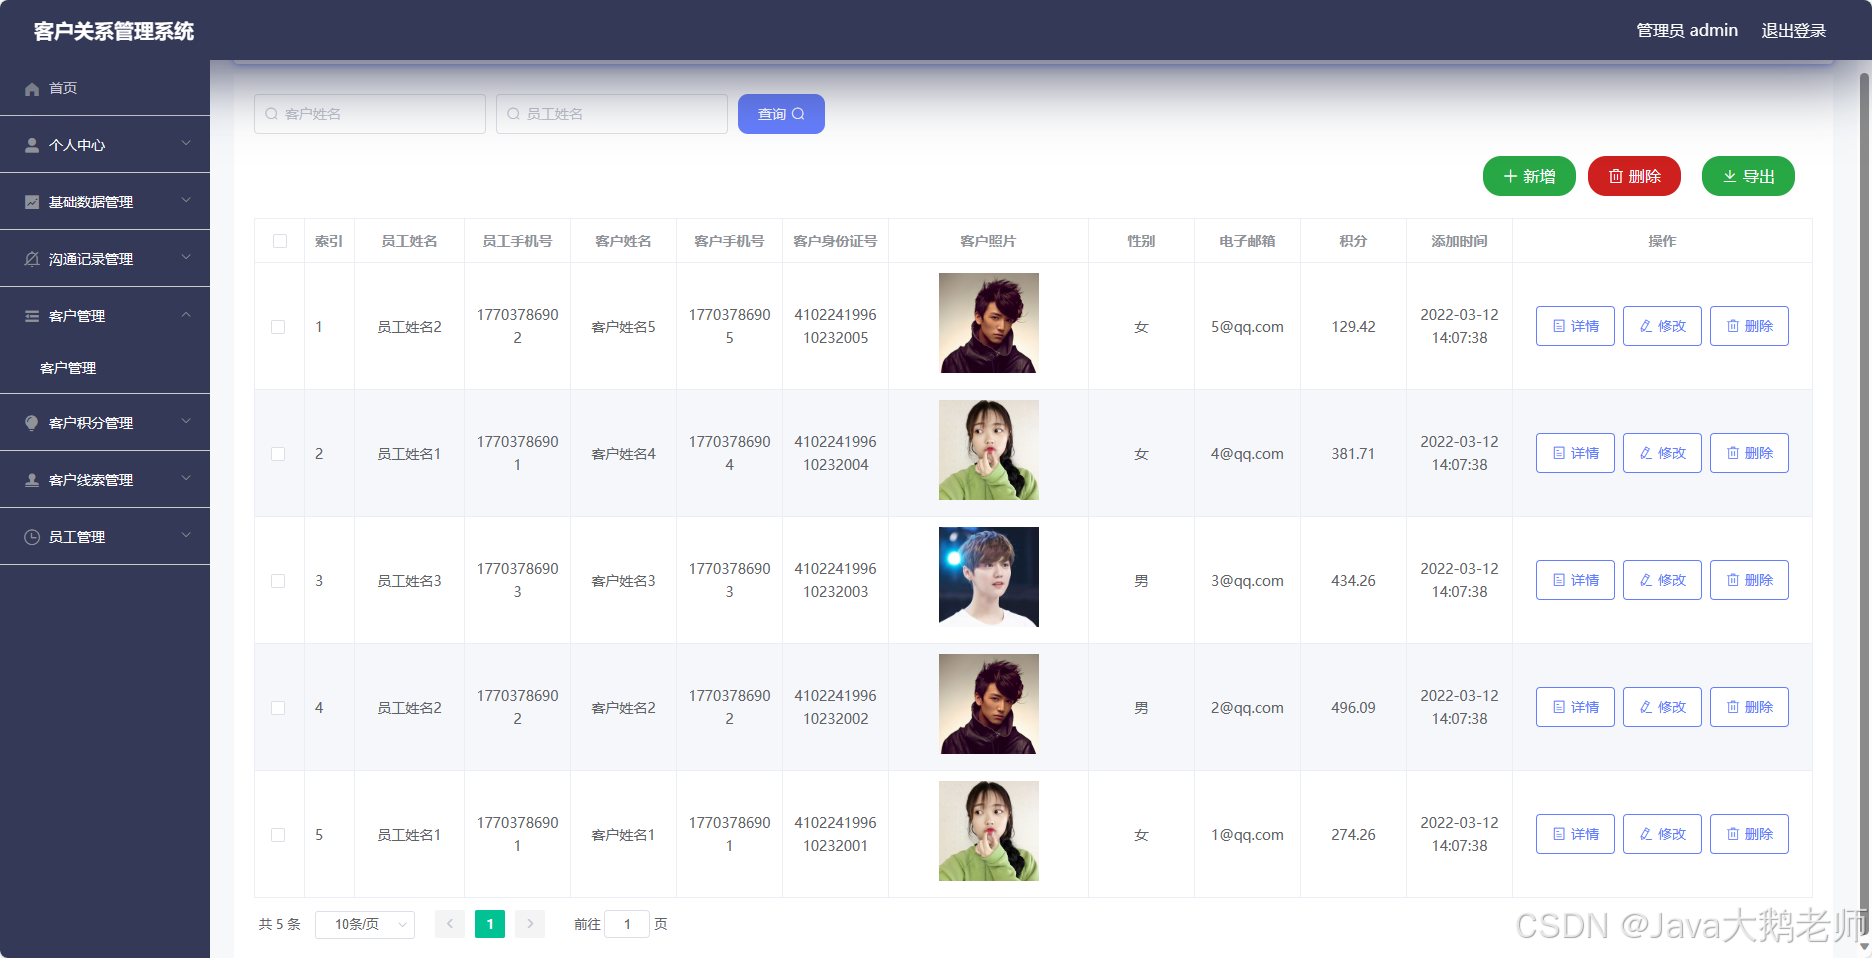
Task: Check the row 3 checkbox for 客户姓名3
Action: click(x=278, y=581)
